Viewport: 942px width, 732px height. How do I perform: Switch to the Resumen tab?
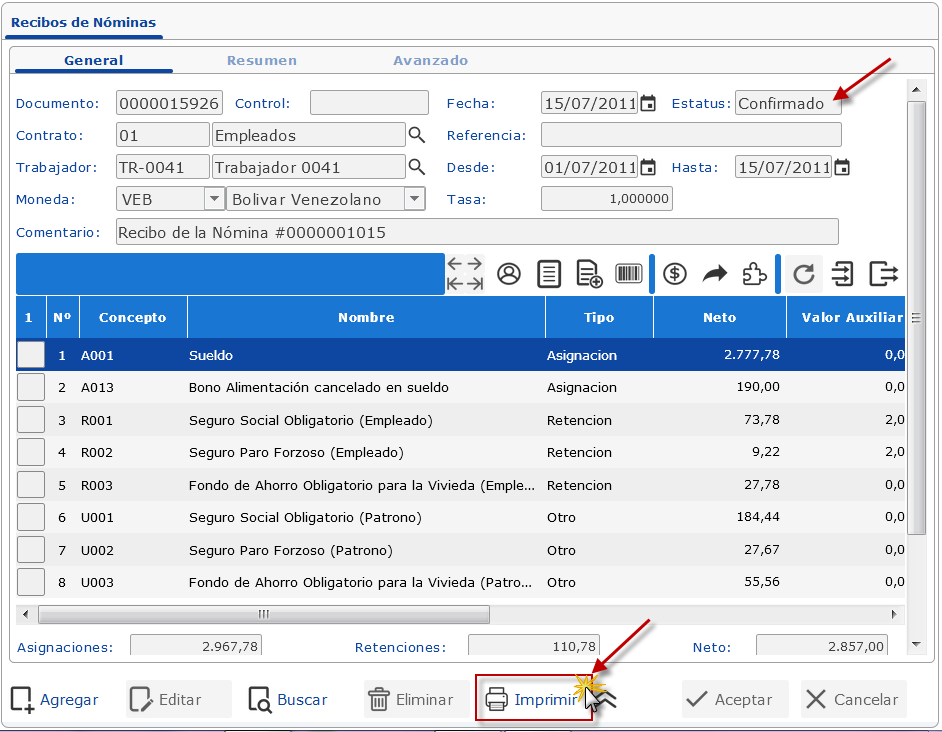point(261,60)
